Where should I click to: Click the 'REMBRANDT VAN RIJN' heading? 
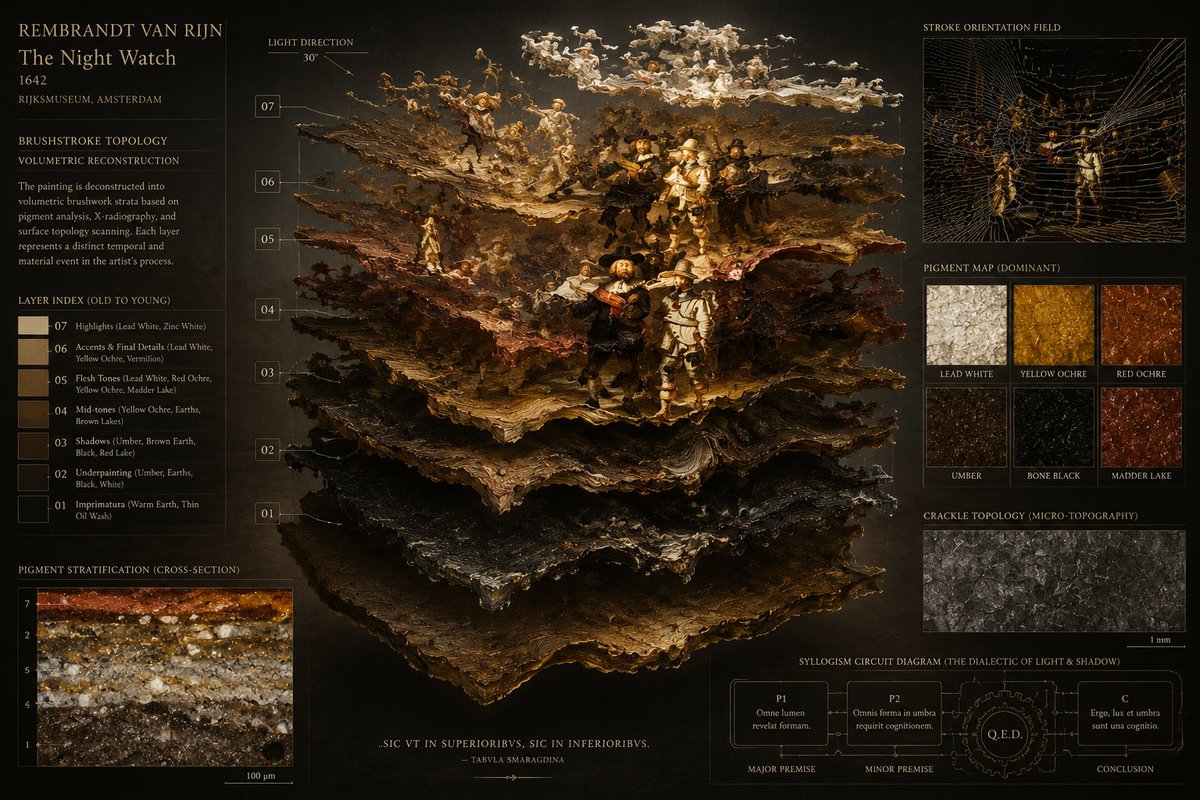pyautogui.click(x=120, y=30)
